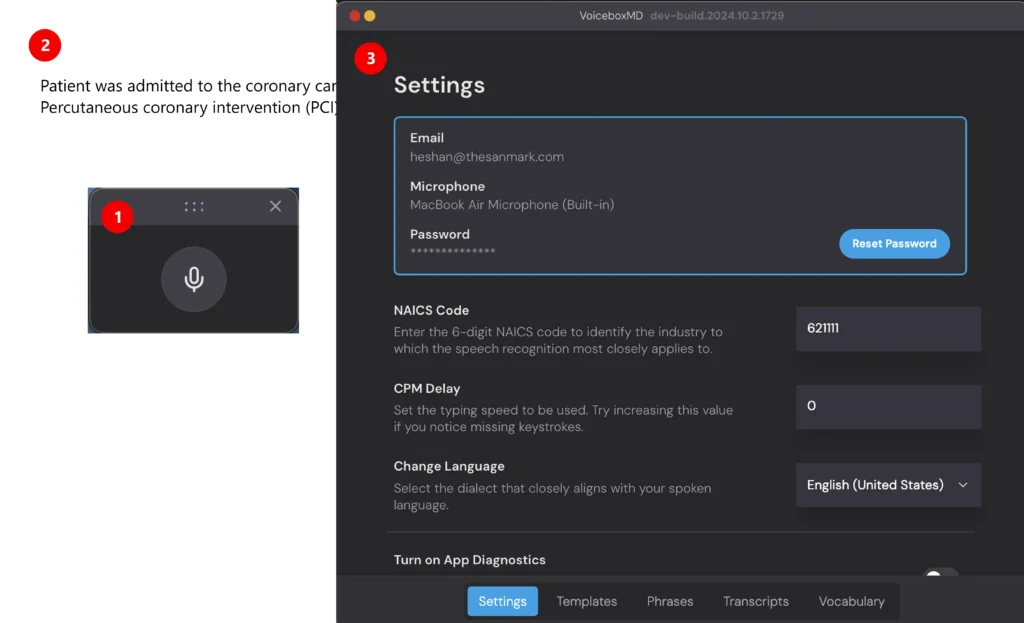Start dictation with the microphone button

pyautogui.click(x=194, y=279)
